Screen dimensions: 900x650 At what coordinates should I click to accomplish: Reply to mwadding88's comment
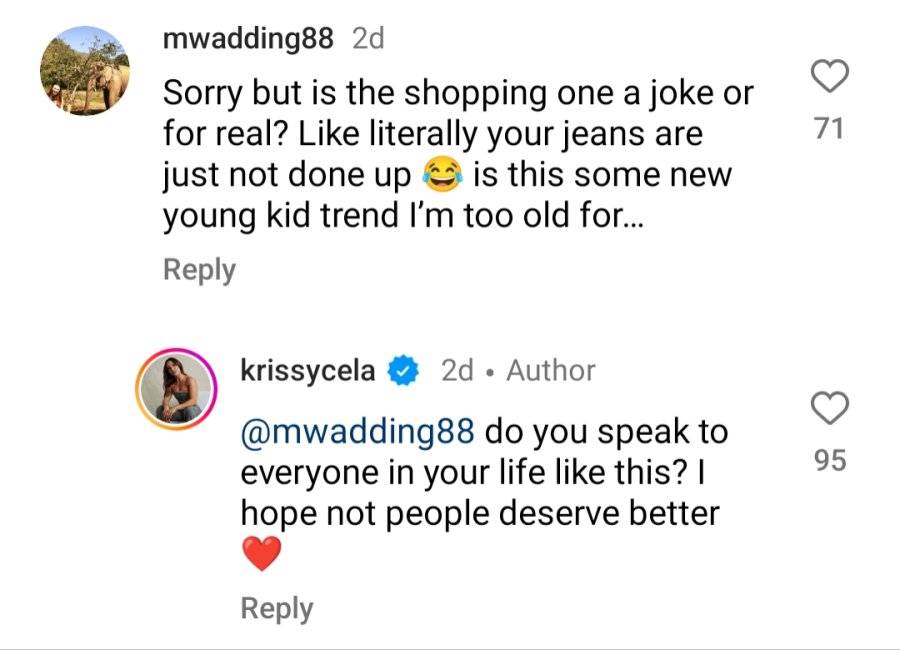tap(199, 270)
